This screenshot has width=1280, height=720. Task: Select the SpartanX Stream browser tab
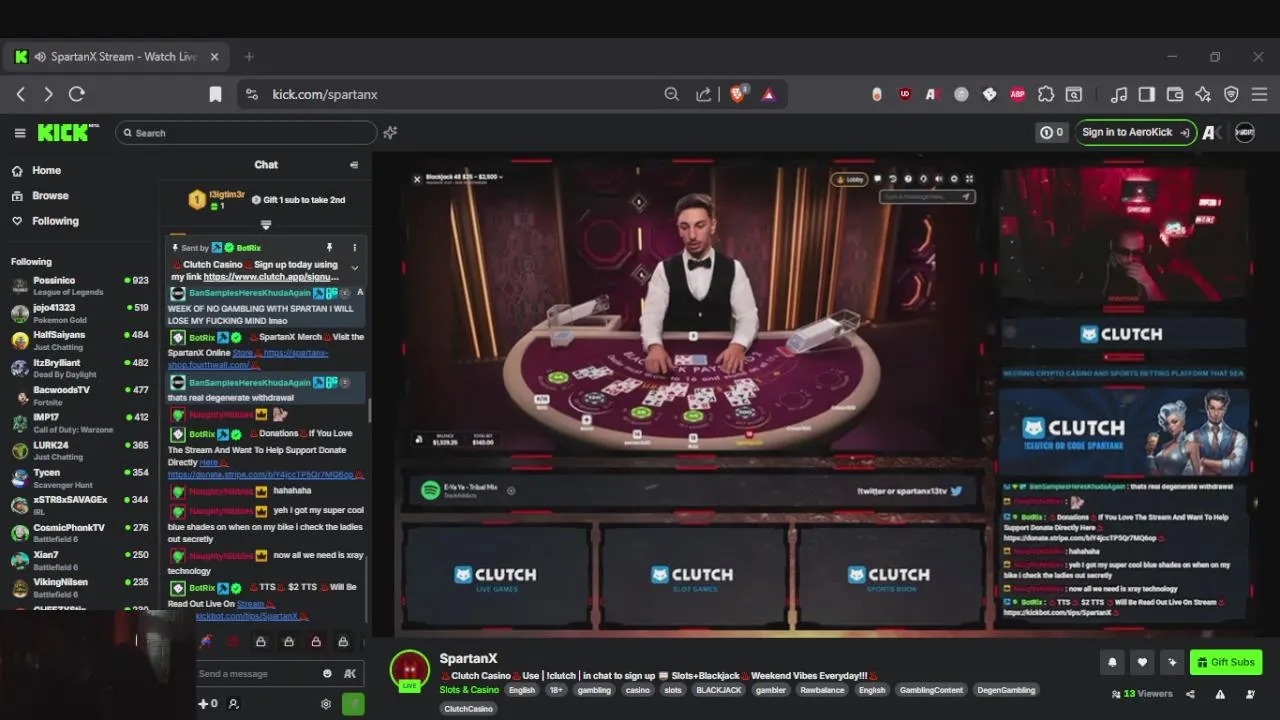[x=117, y=57]
